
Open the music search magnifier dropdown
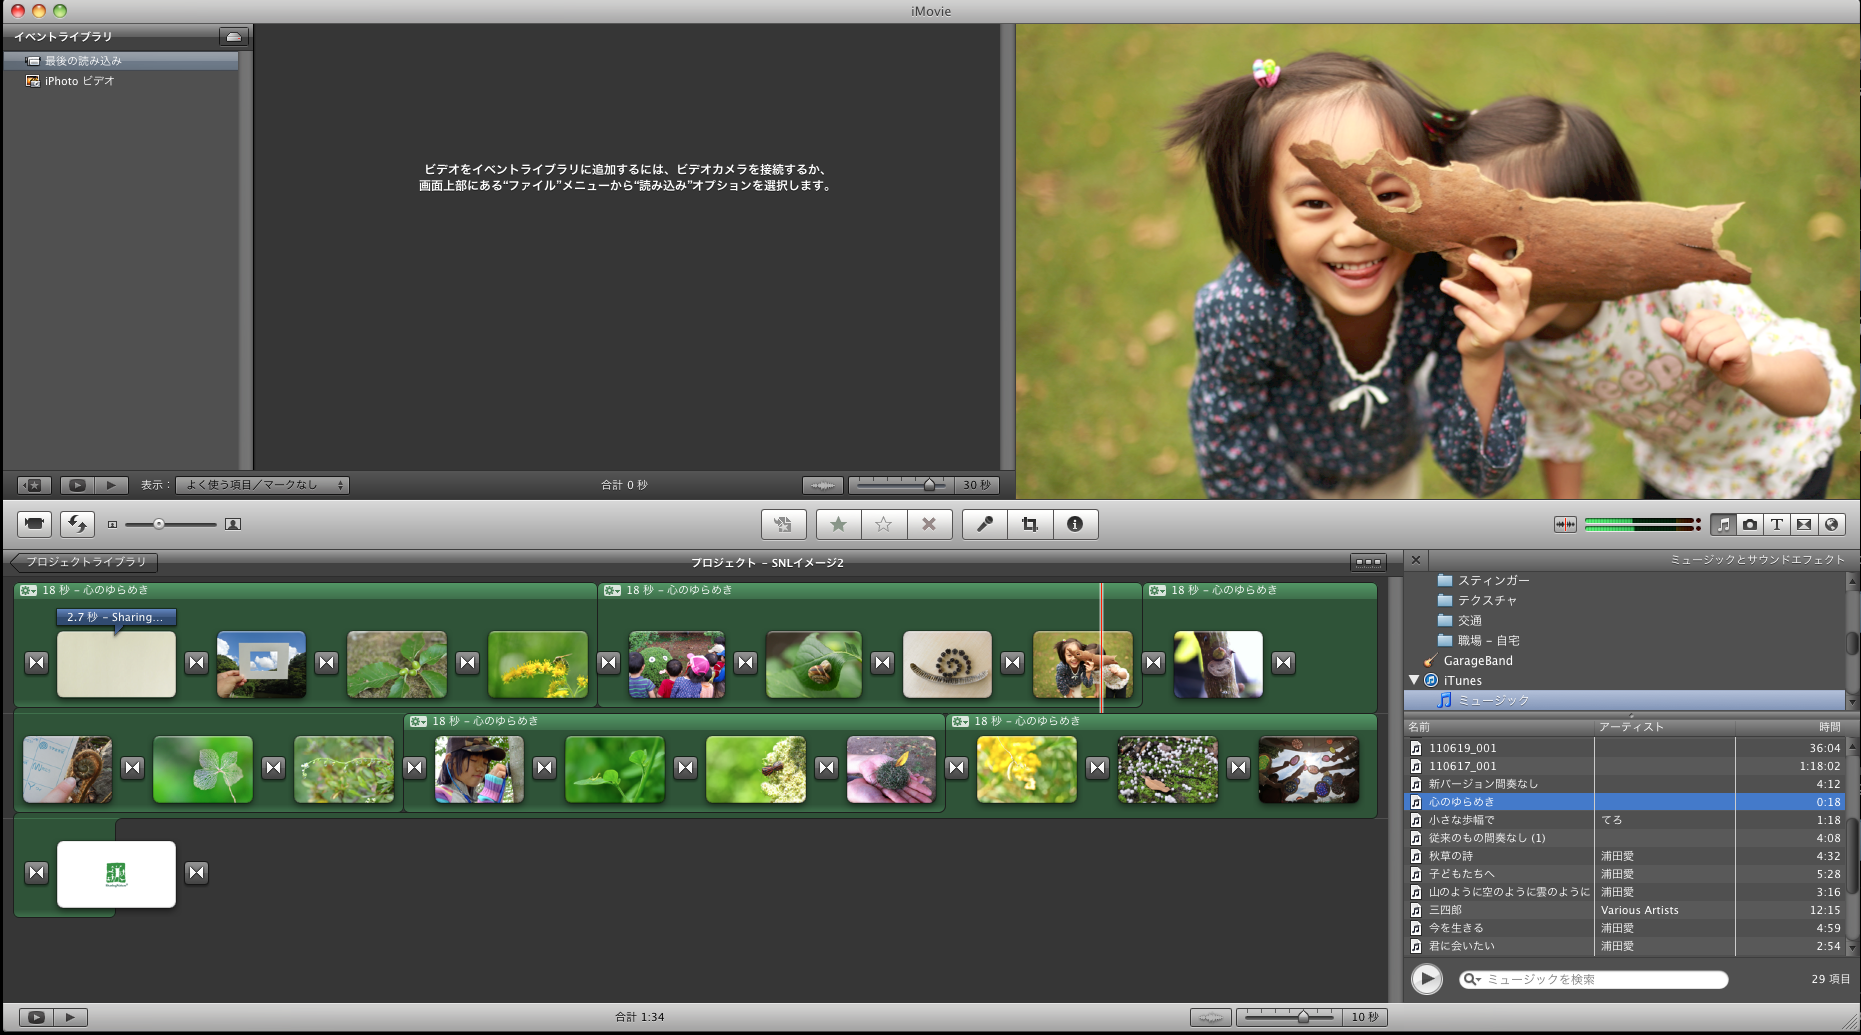(x=1471, y=980)
